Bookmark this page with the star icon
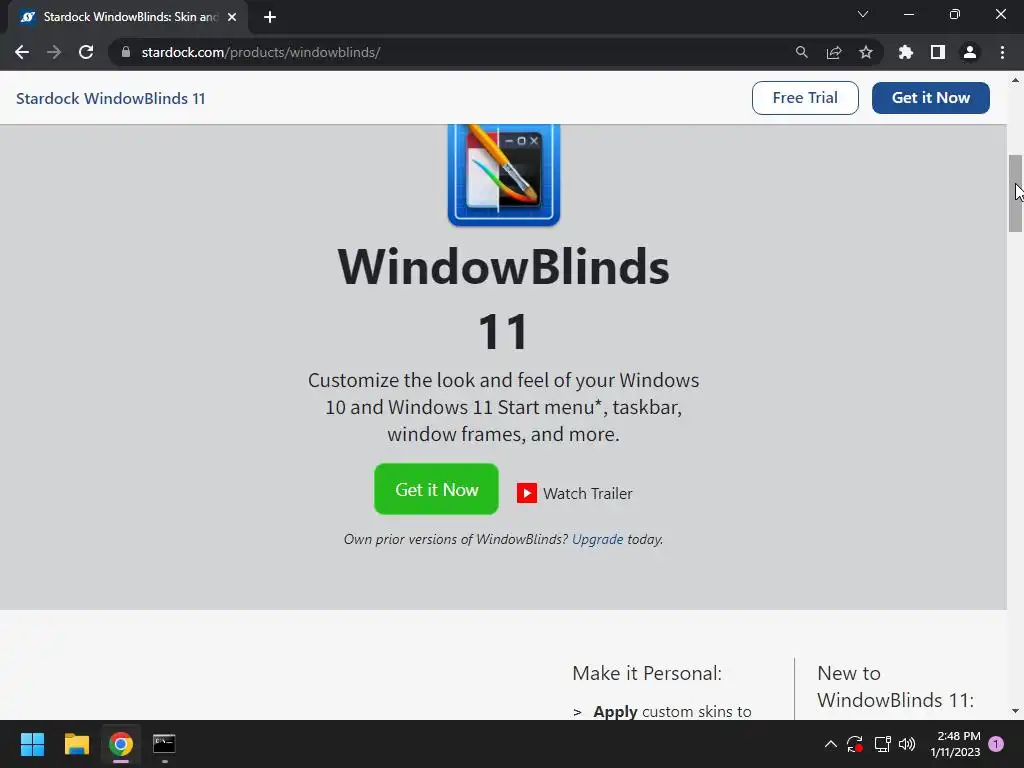Viewport: 1024px width, 768px height. click(x=866, y=52)
